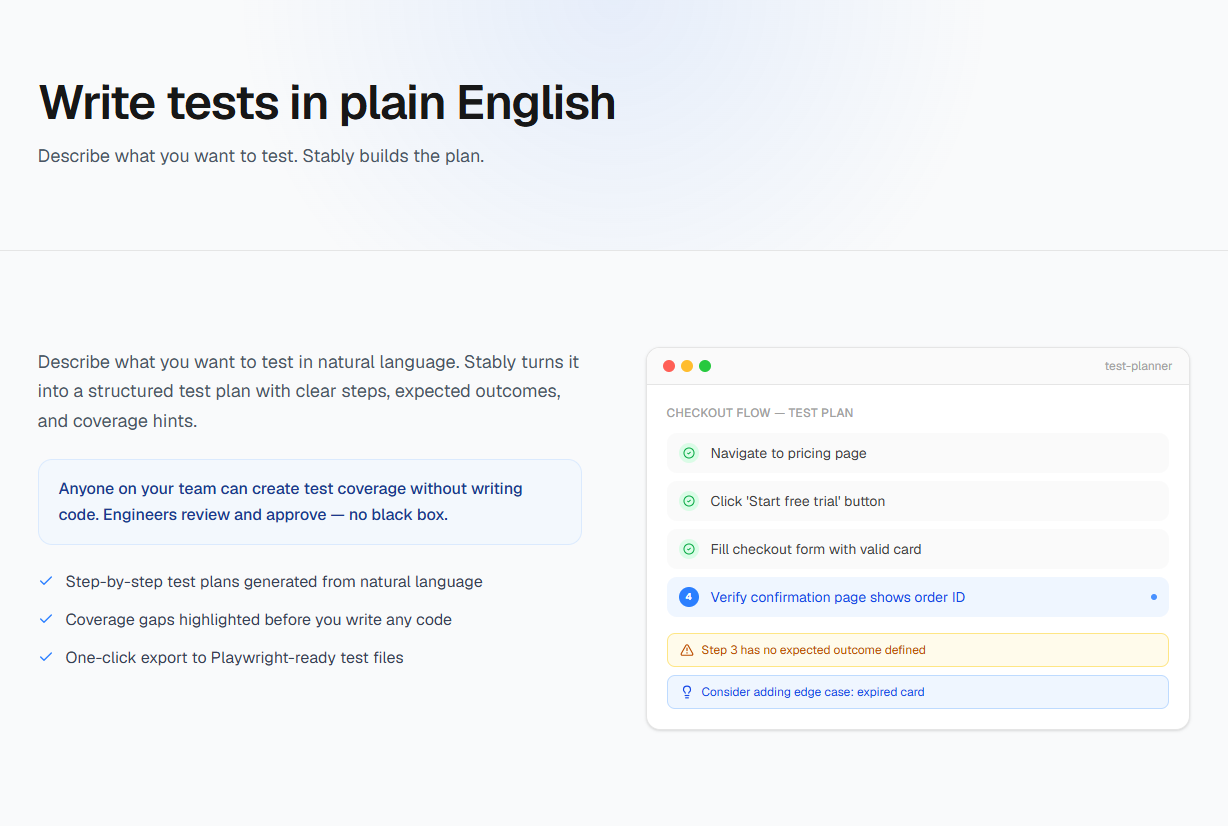Click the test-planner window title label
1228x826 pixels.
1138,366
